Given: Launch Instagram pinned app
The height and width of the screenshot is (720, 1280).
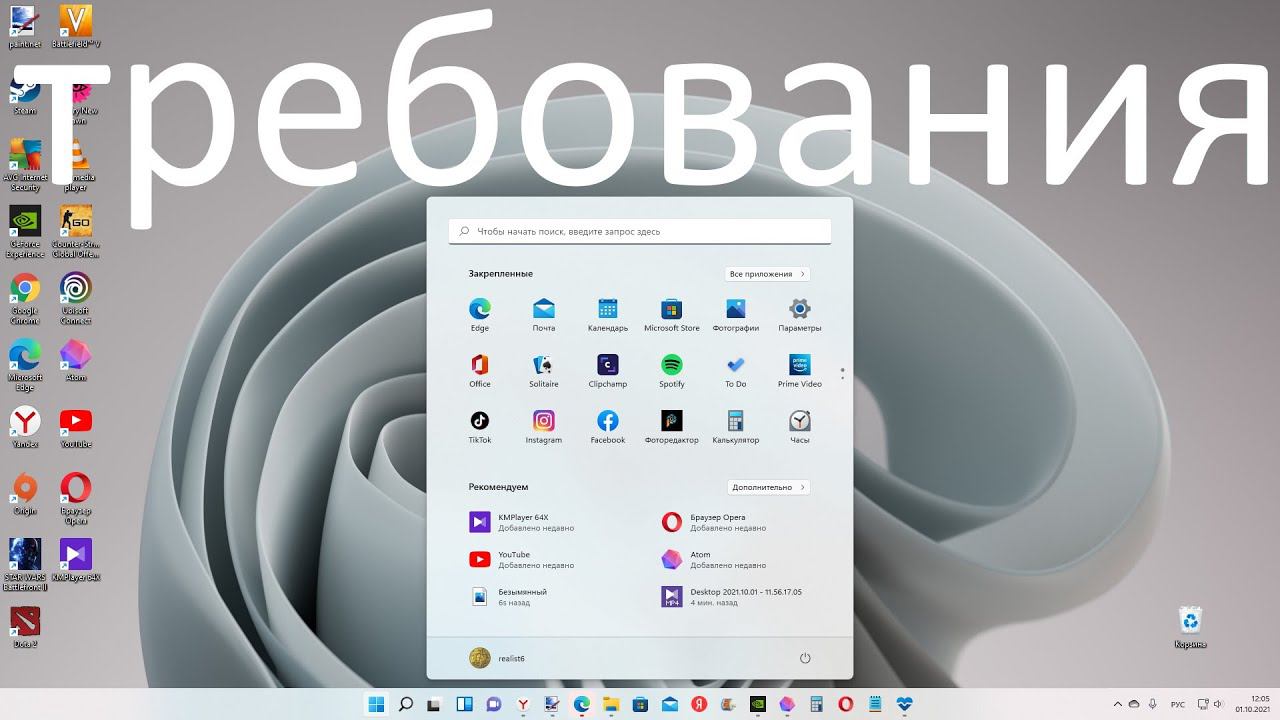Looking at the screenshot, I should [x=543, y=426].
